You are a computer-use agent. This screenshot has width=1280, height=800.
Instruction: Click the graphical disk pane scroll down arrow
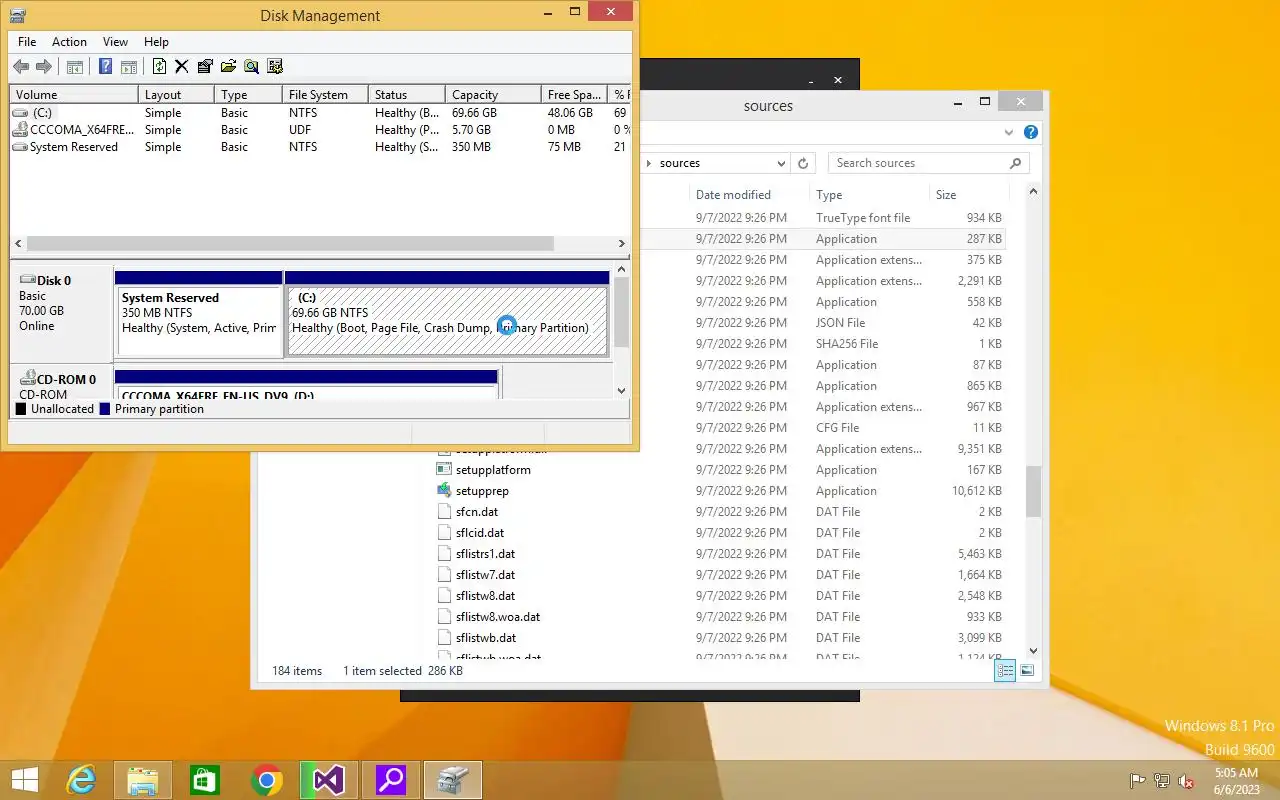[x=621, y=391]
